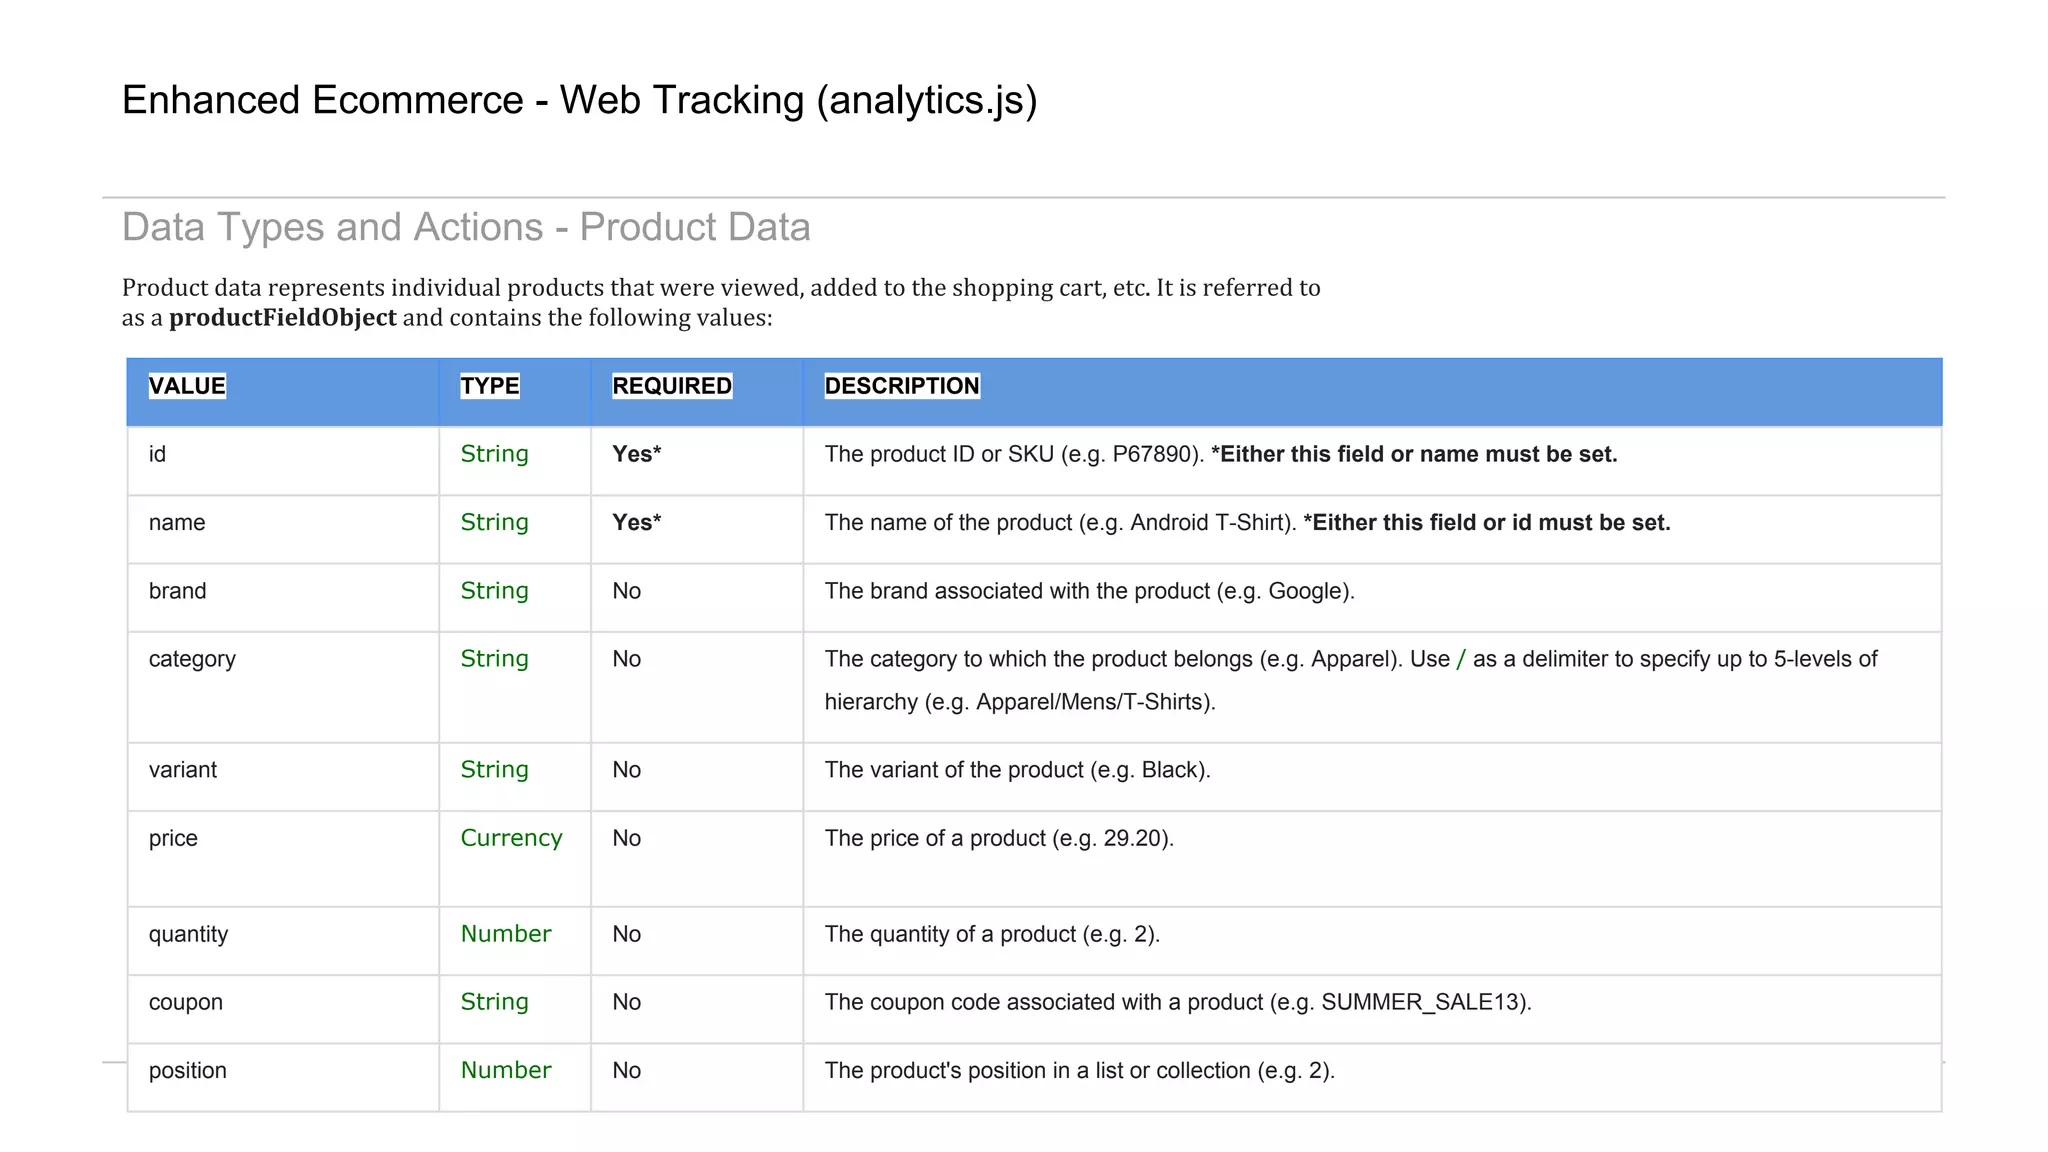2048x1152 pixels.
Task: Click 'No' in the category row
Action: point(627,659)
